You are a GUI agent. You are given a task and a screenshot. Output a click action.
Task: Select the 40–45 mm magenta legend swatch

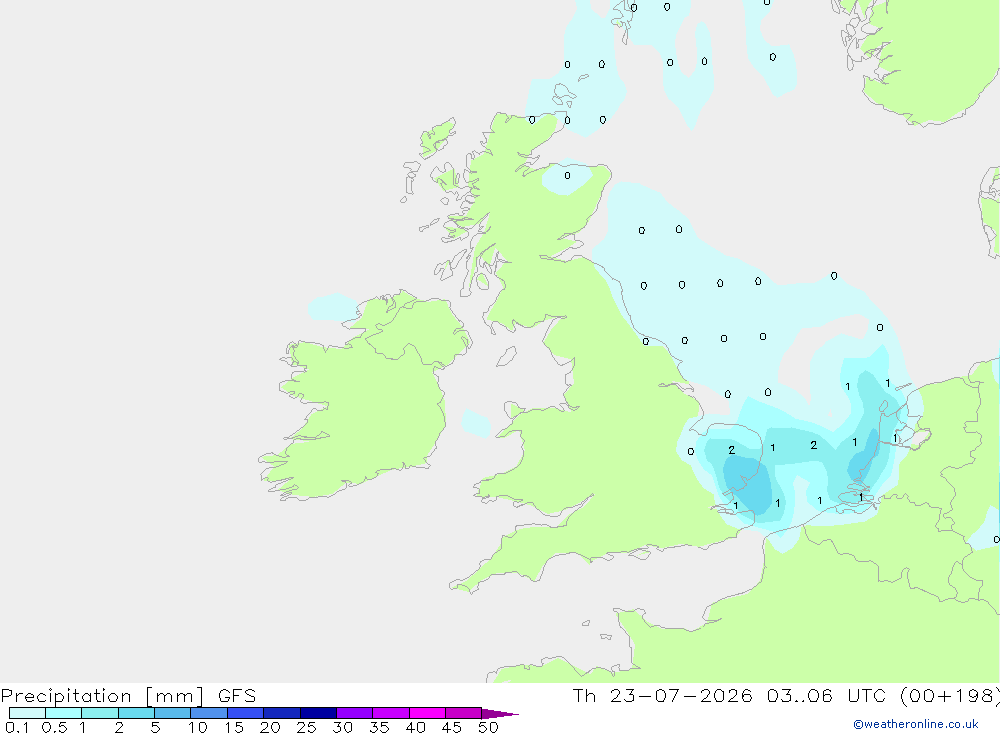427,713
